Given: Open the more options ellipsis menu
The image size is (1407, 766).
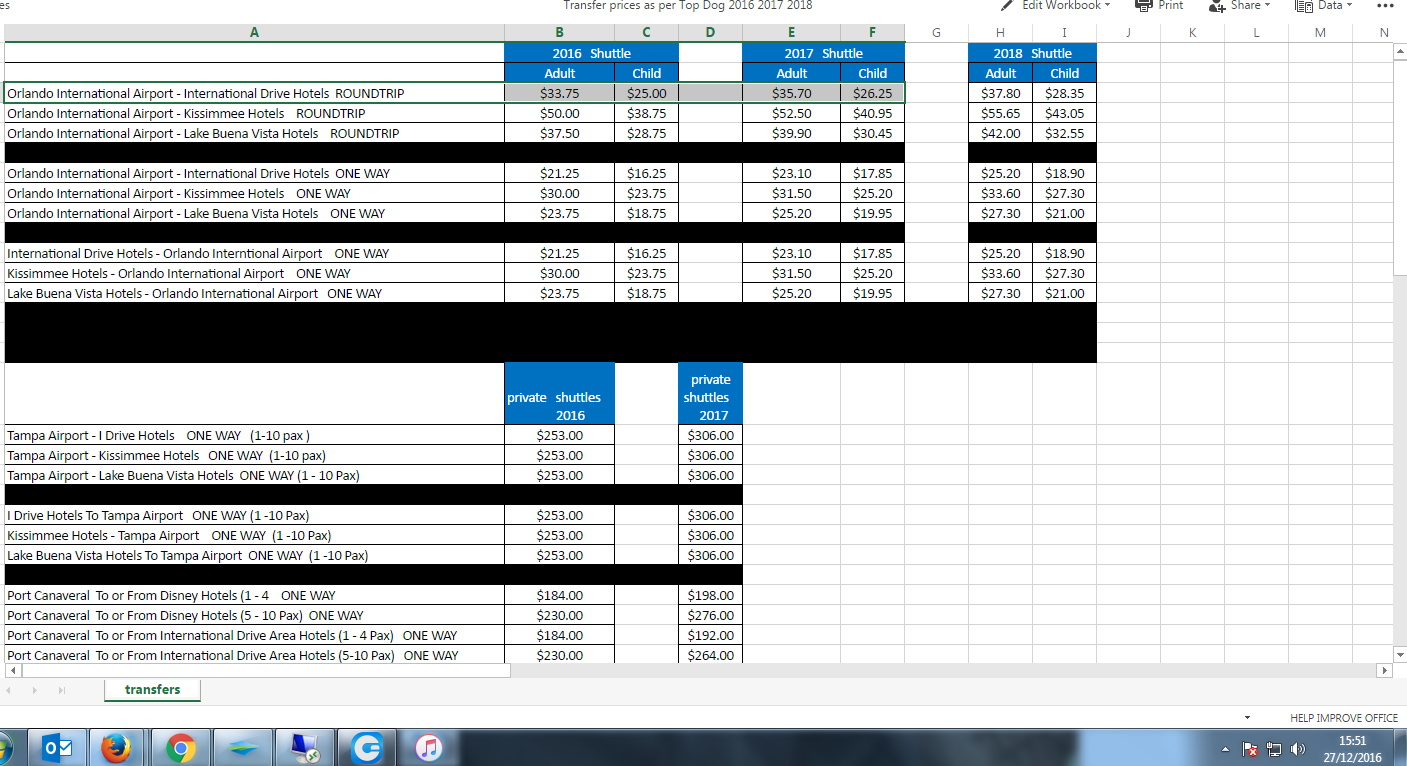Looking at the screenshot, I should pos(1385,5).
